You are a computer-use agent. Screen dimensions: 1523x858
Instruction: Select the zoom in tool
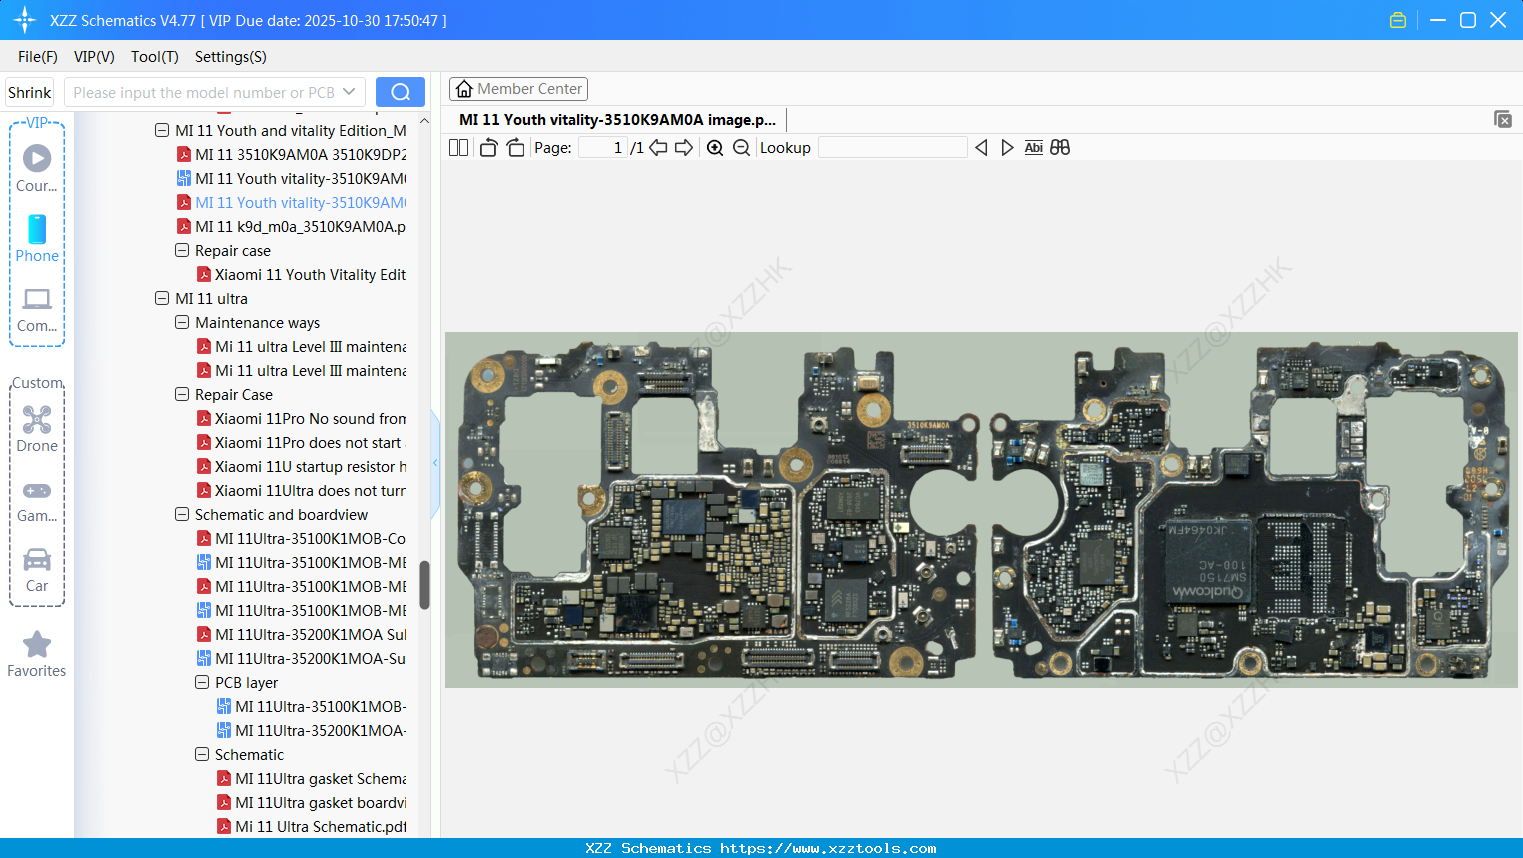coord(716,147)
